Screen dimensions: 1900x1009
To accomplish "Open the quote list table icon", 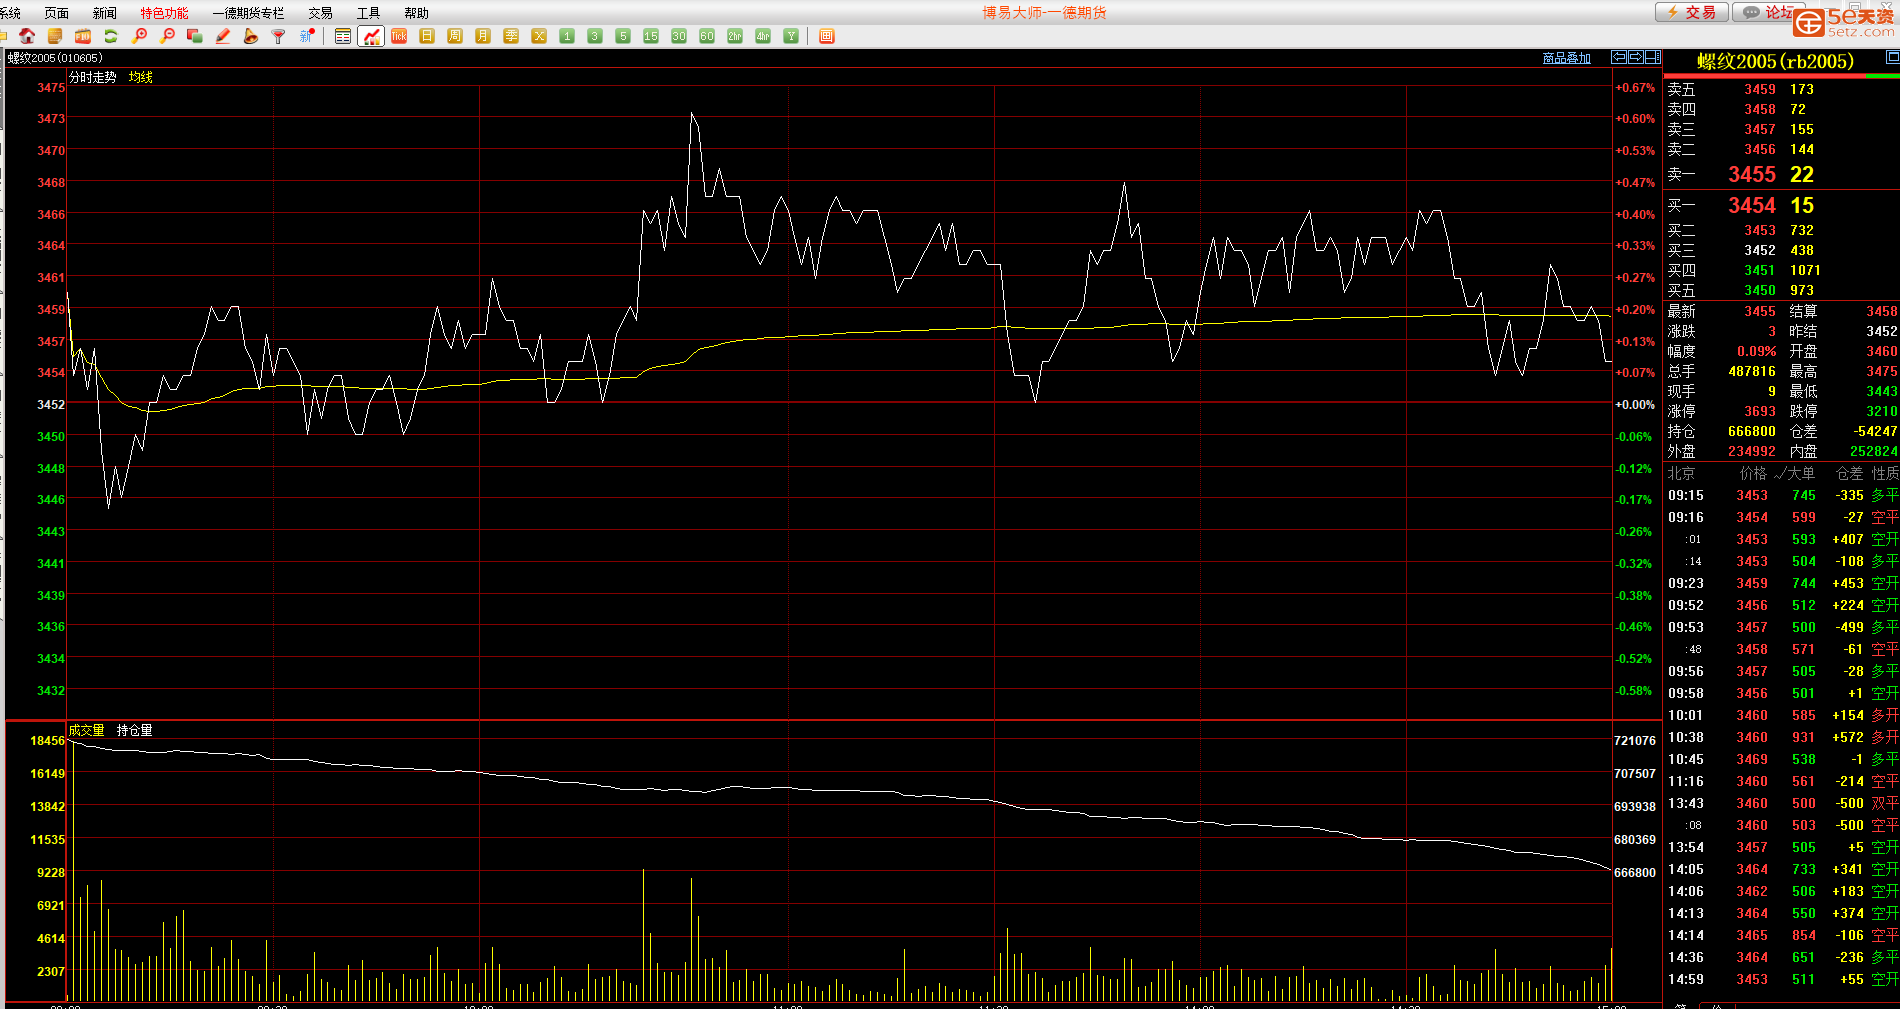I will (x=343, y=36).
